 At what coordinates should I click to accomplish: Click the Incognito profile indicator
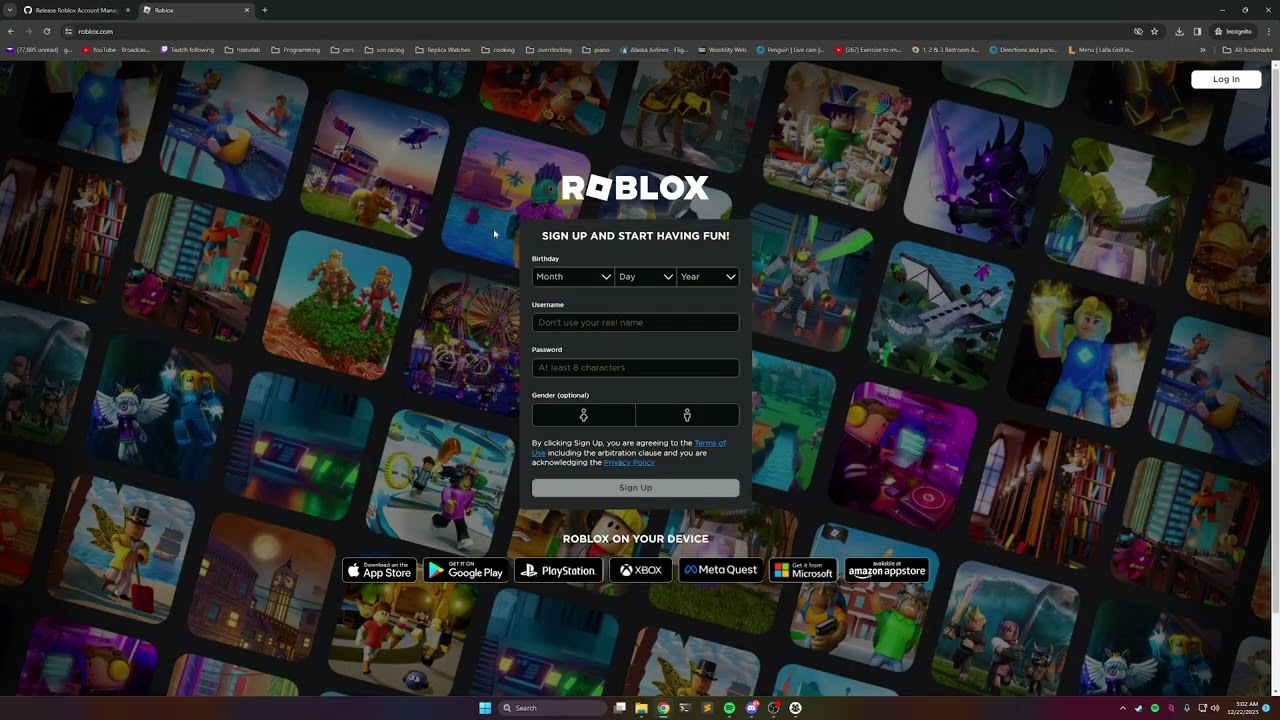1233,31
